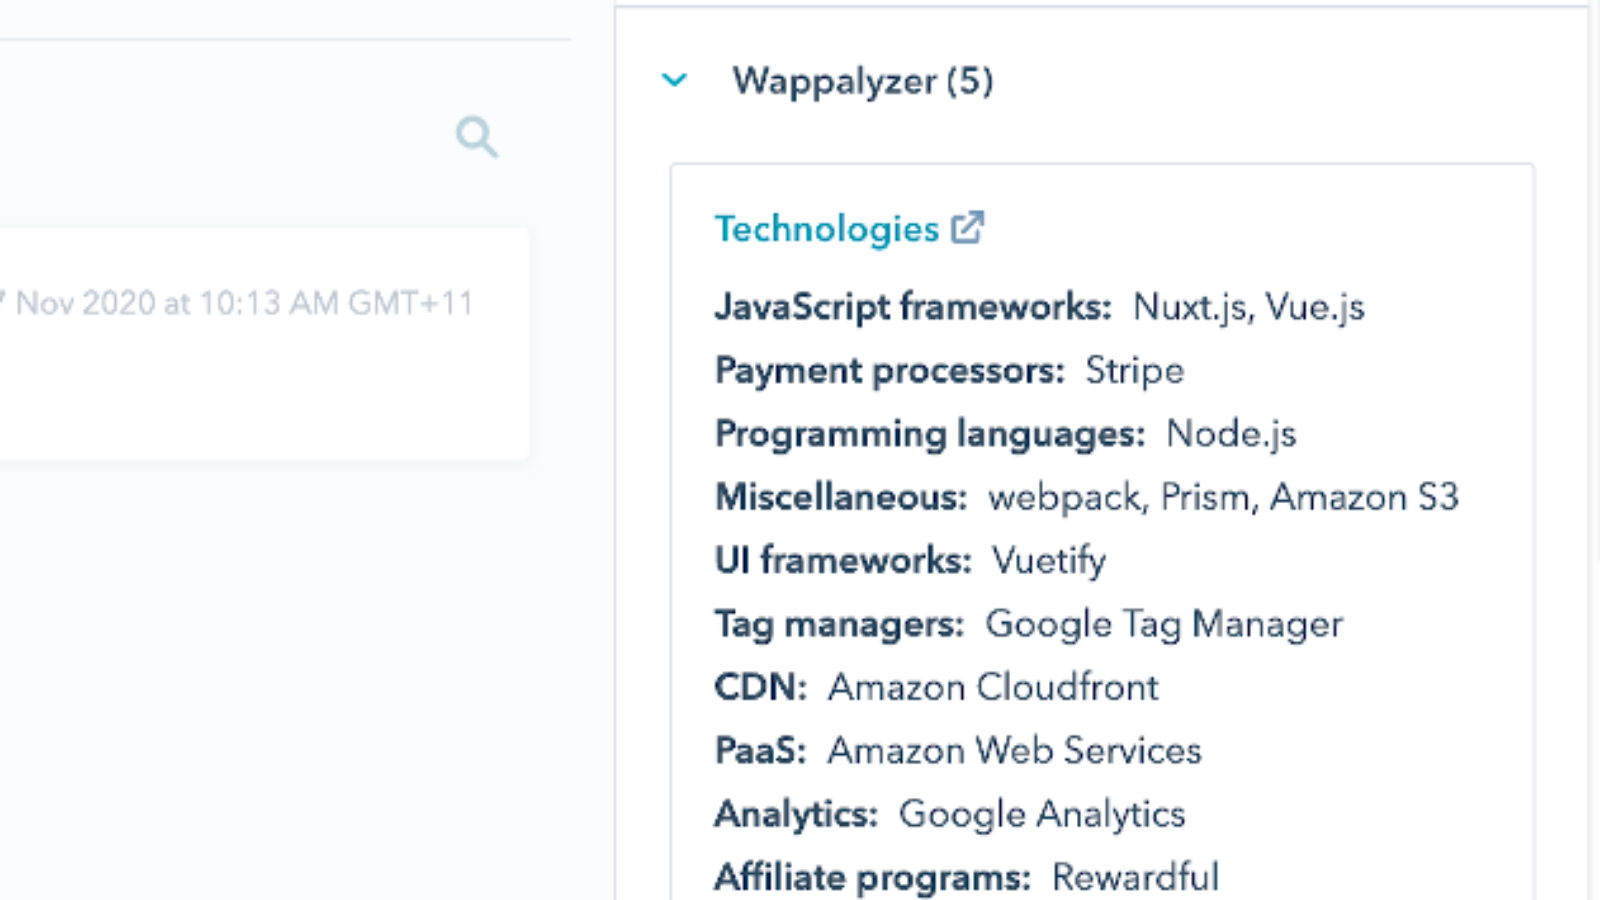Select the Amazon Cloudfront CDN value
This screenshot has height=900, width=1600.
(992, 687)
